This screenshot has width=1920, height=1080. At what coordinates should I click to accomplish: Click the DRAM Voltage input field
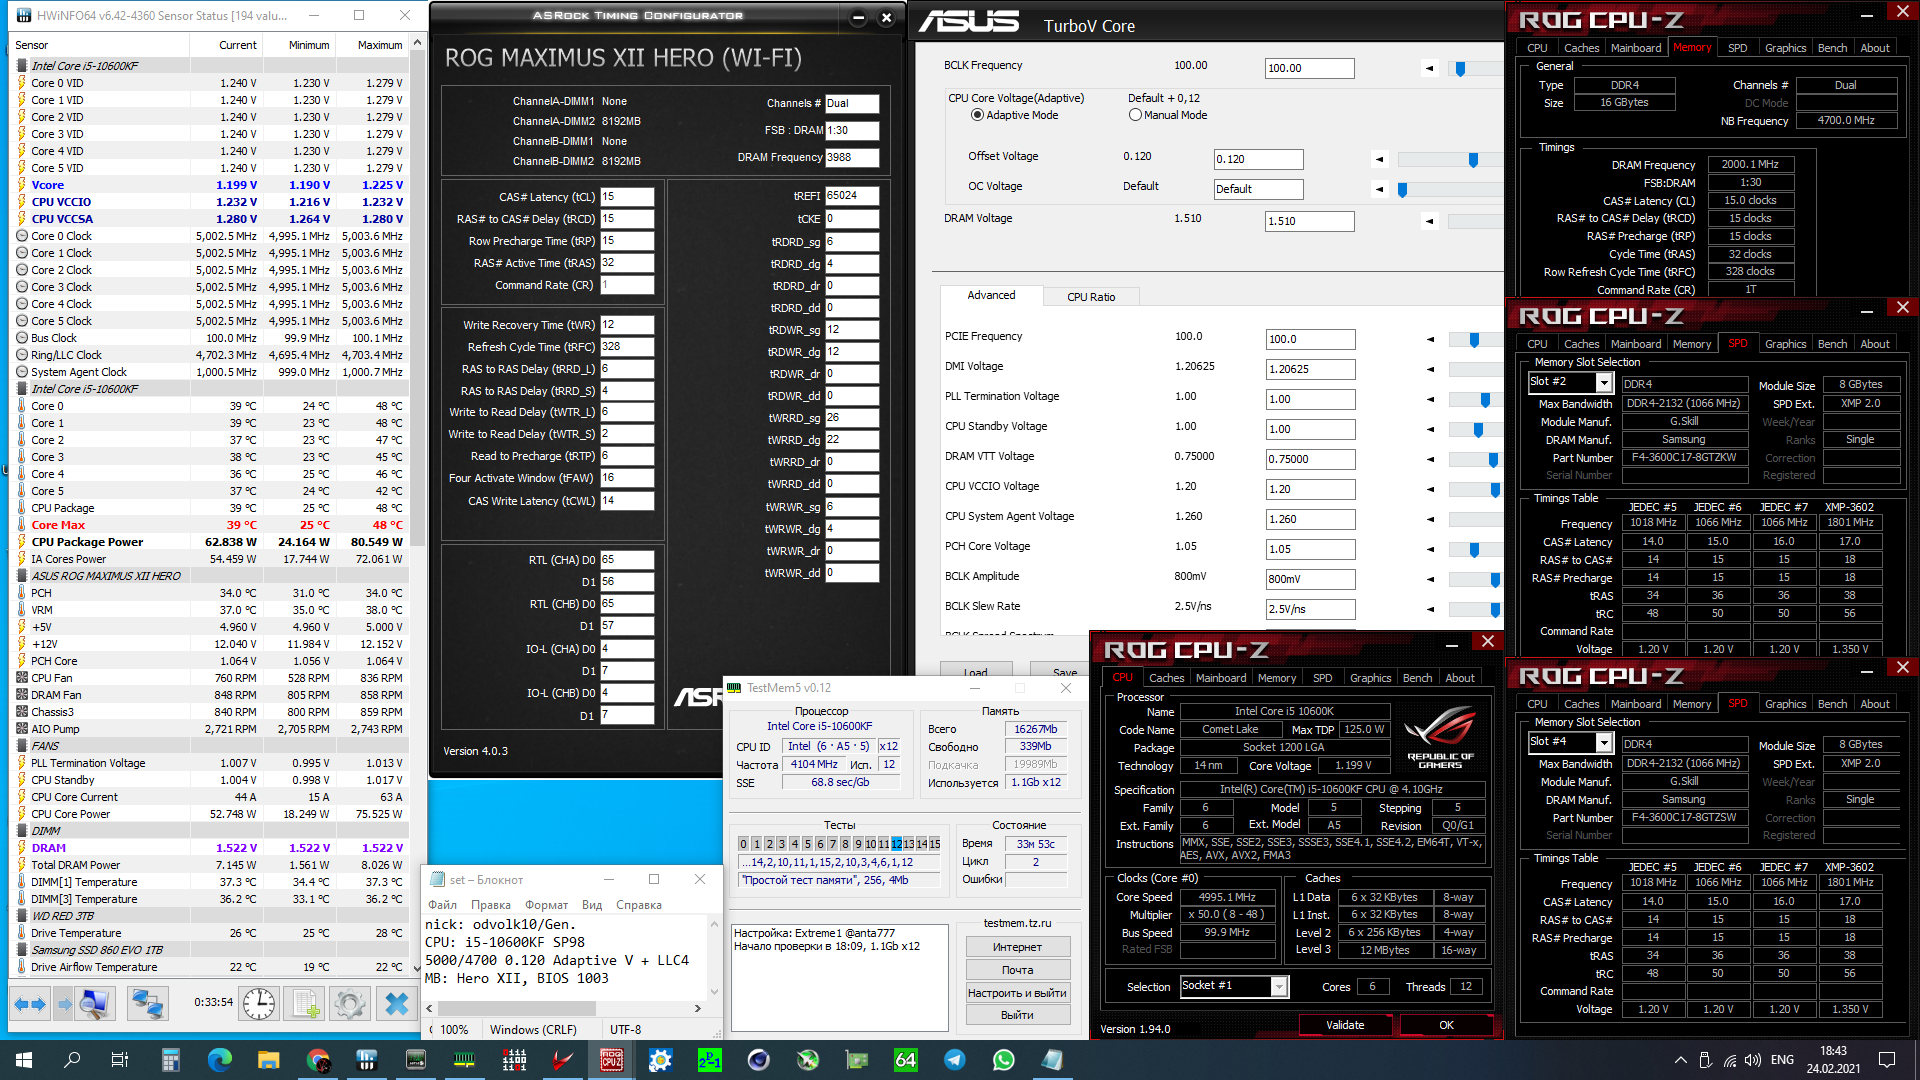(x=1309, y=221)
